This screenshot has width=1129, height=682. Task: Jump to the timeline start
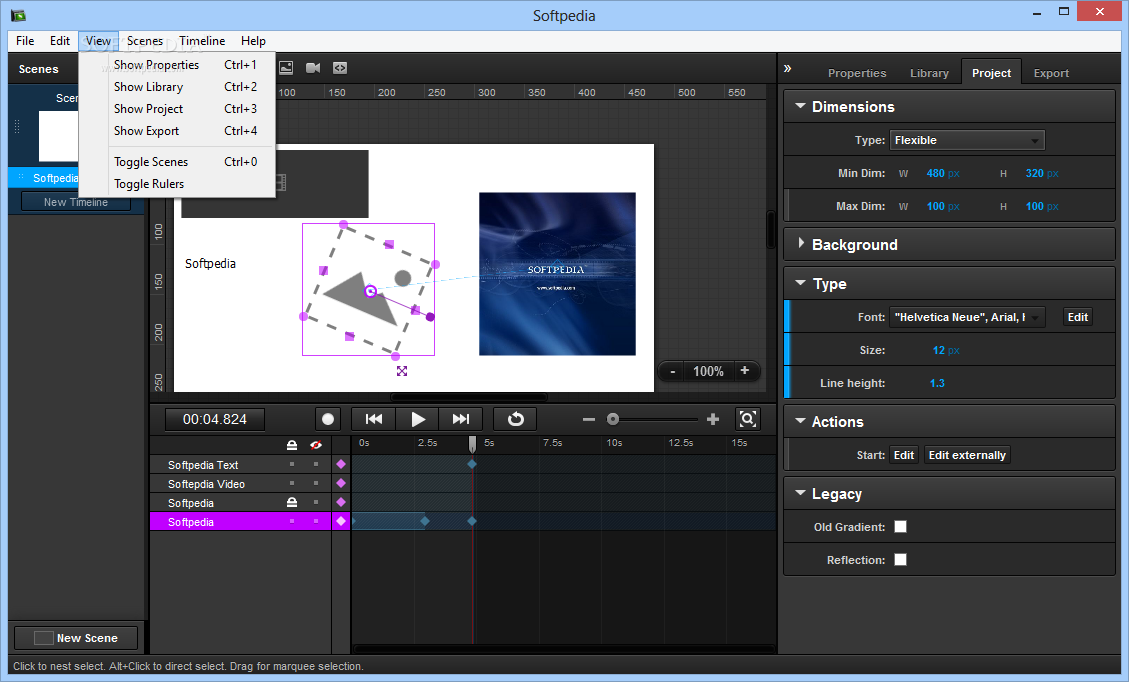(x=374, y=419)
